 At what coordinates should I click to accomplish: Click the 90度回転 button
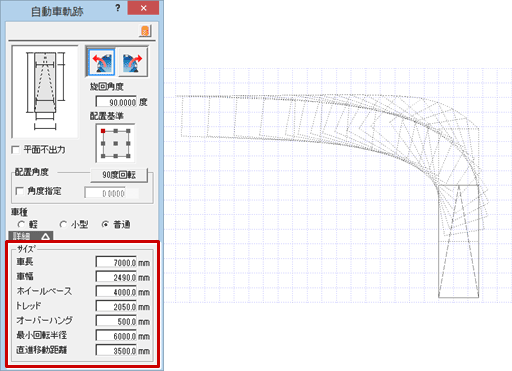point(119,175)
